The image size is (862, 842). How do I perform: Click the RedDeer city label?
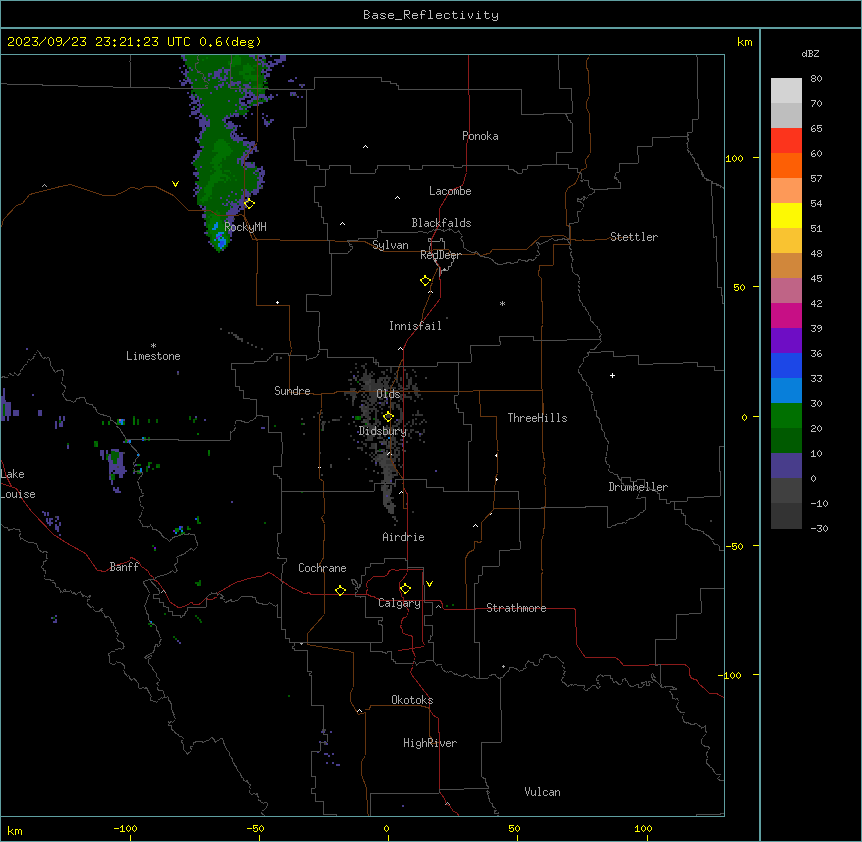(440, 255)
